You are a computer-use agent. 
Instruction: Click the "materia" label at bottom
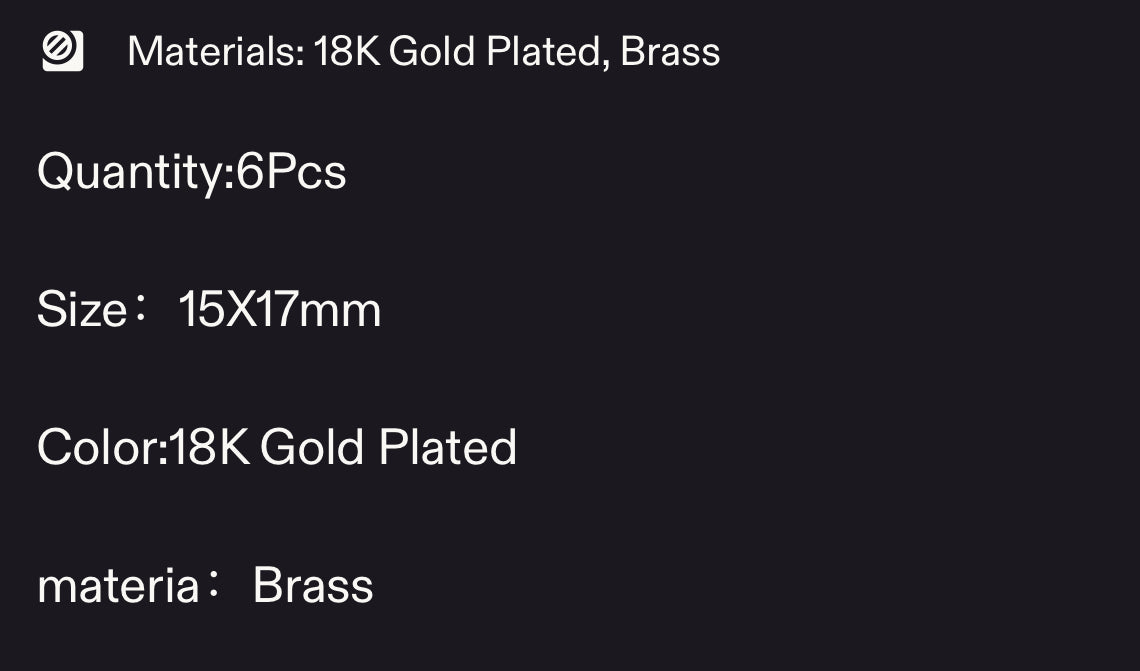pos(118,586)
